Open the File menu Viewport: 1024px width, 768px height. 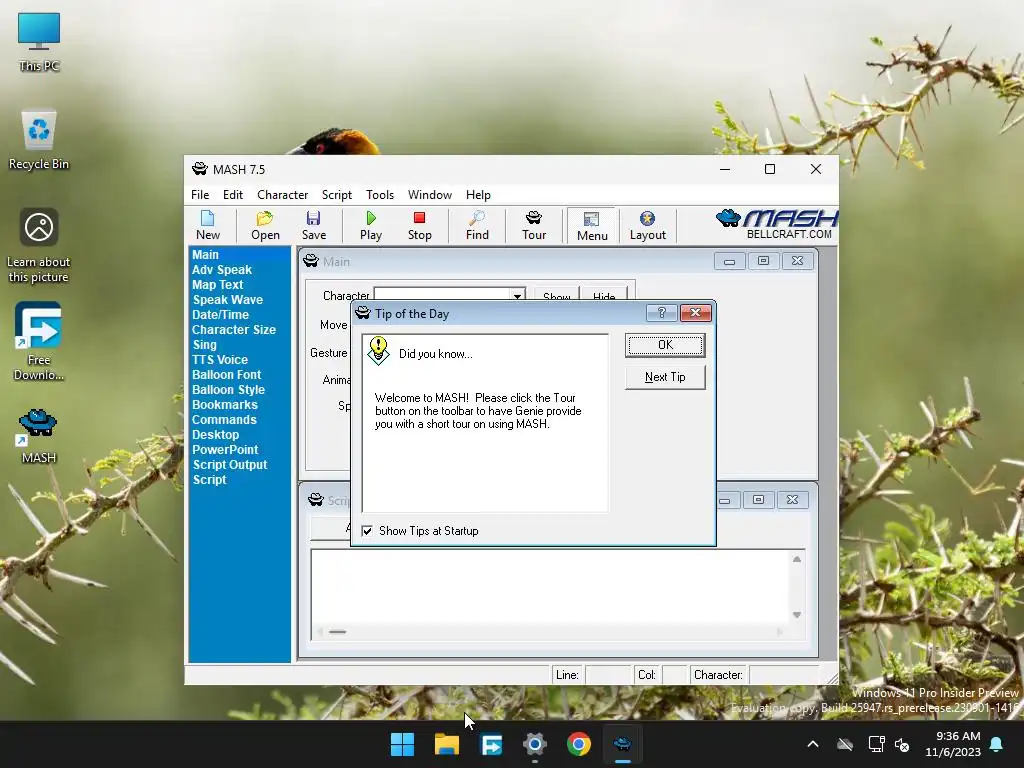pos(200,195)
